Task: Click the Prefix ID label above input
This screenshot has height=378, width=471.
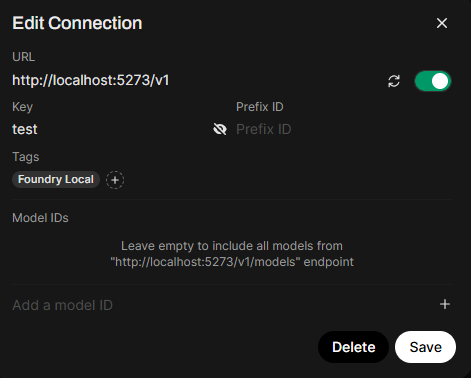Action: [x=260, y=107]
